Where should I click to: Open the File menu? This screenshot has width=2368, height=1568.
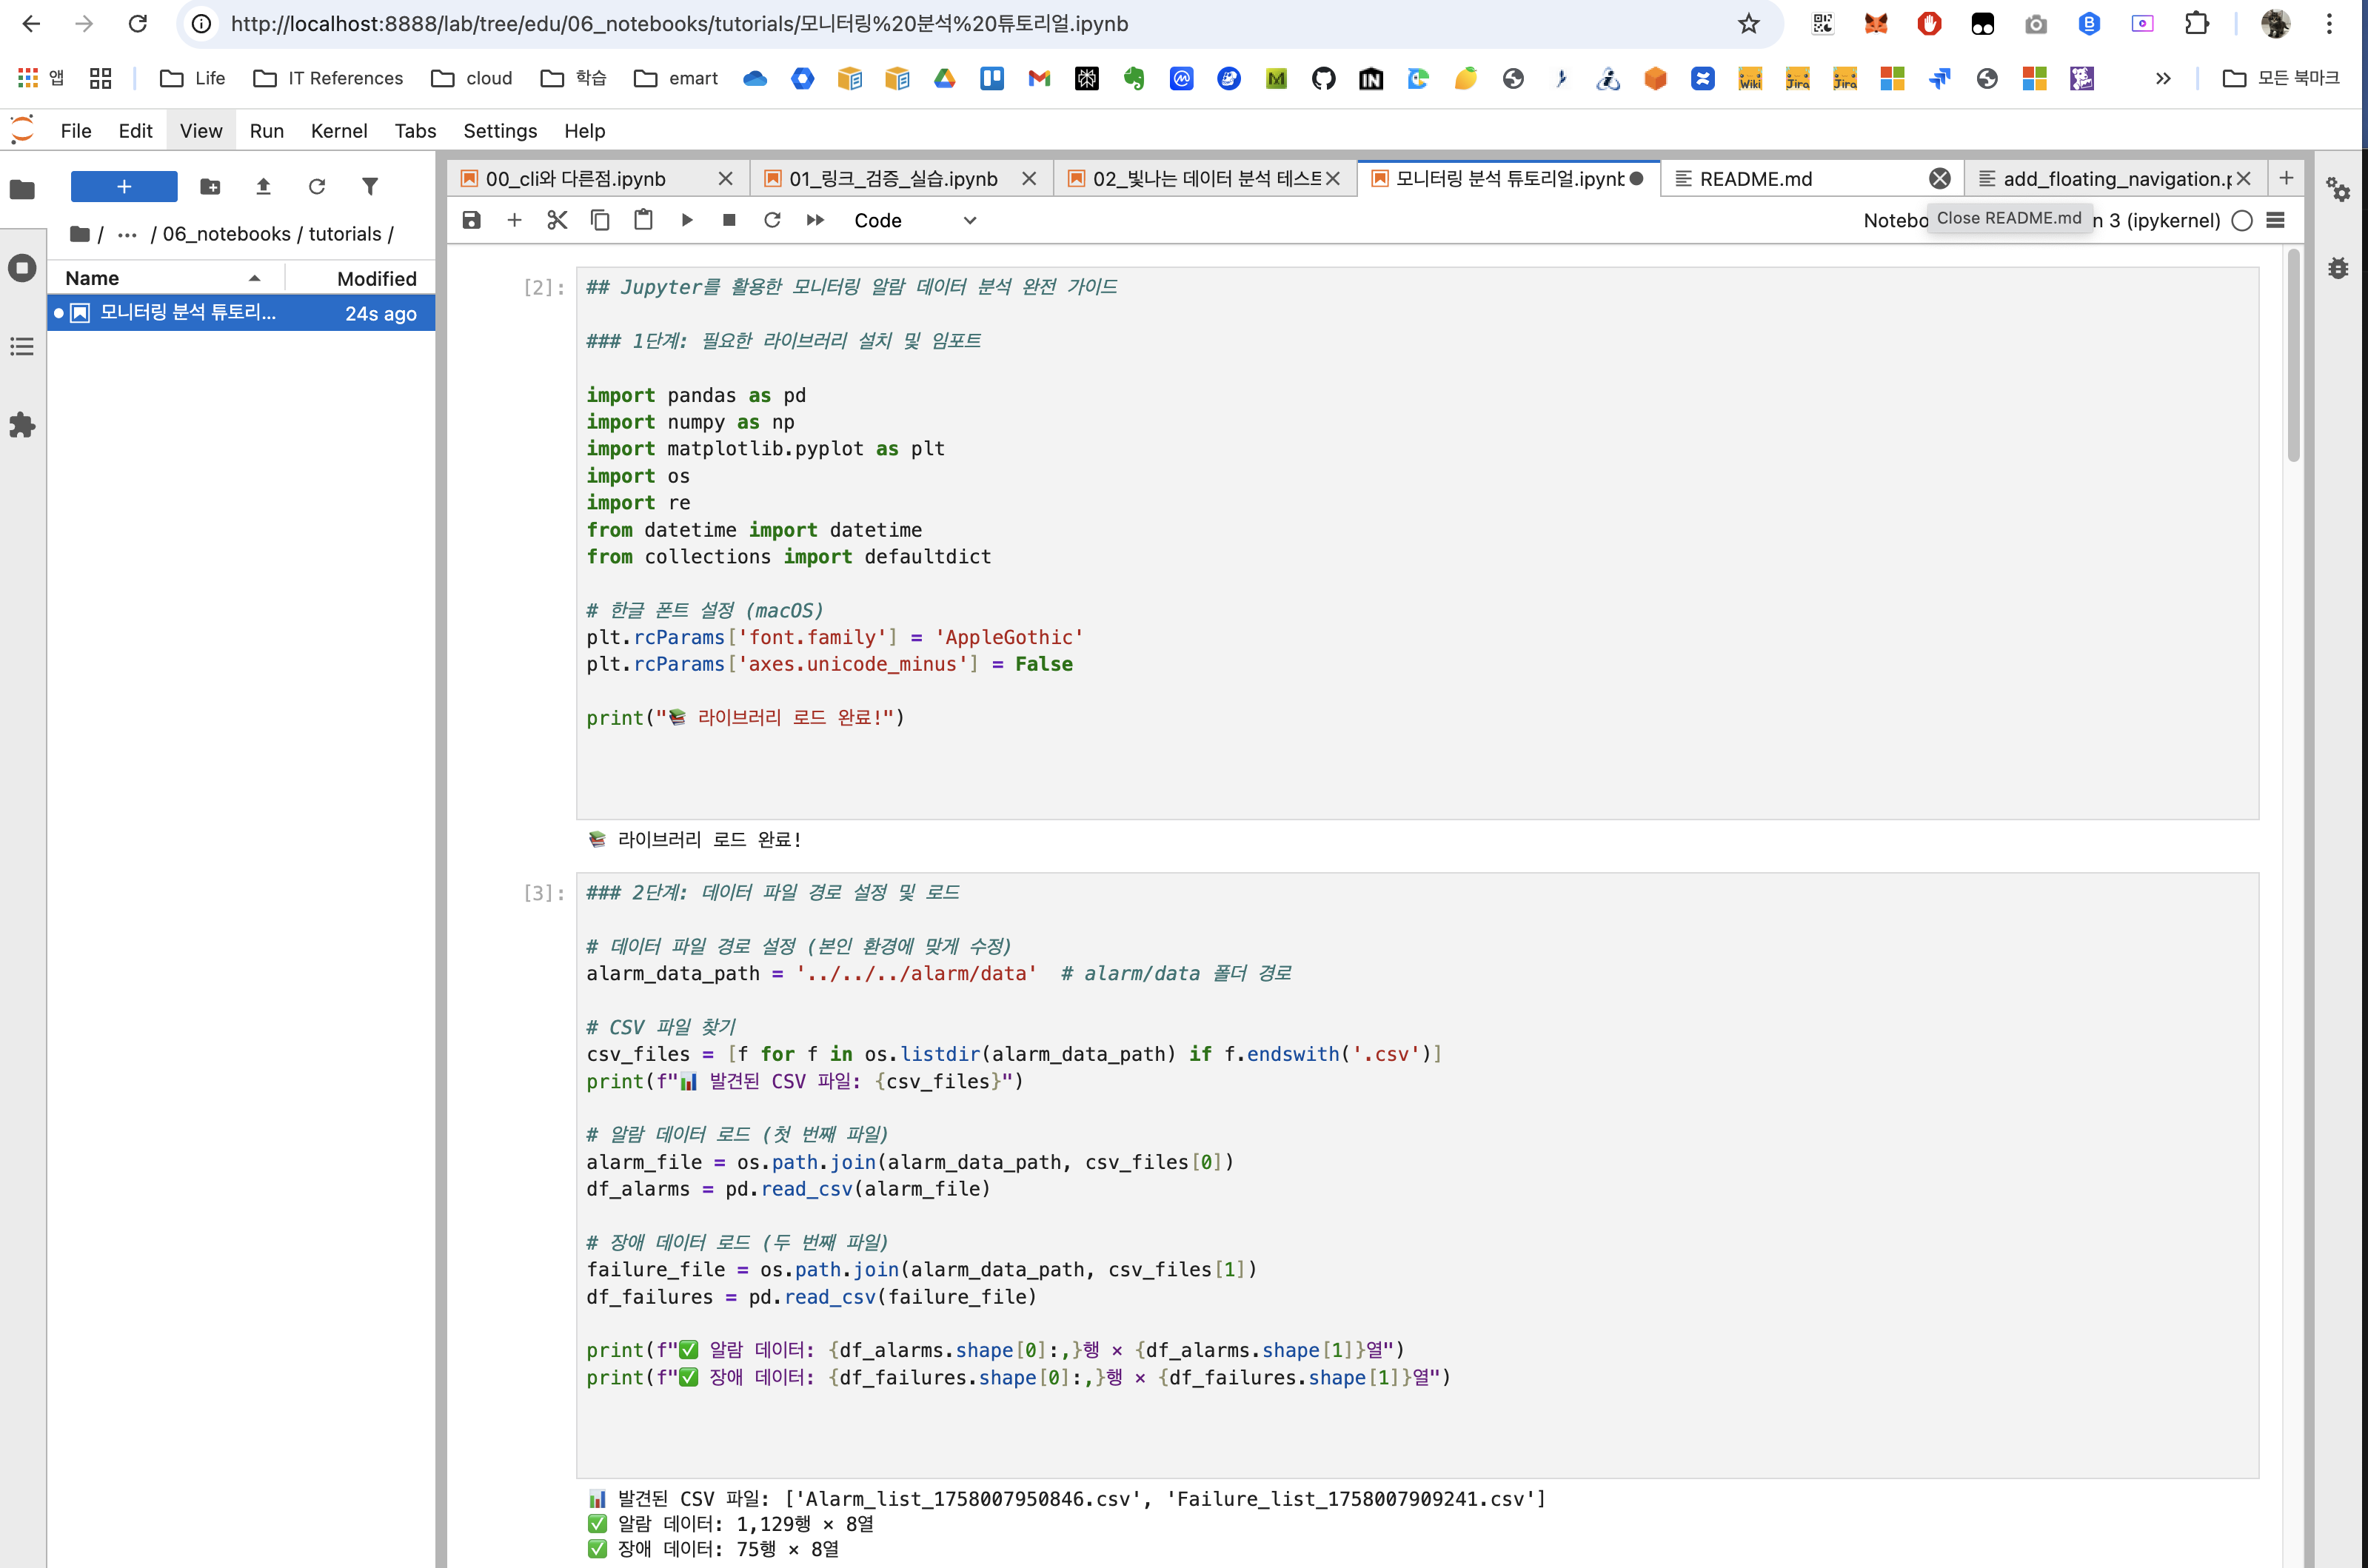(x=76, y=131)
